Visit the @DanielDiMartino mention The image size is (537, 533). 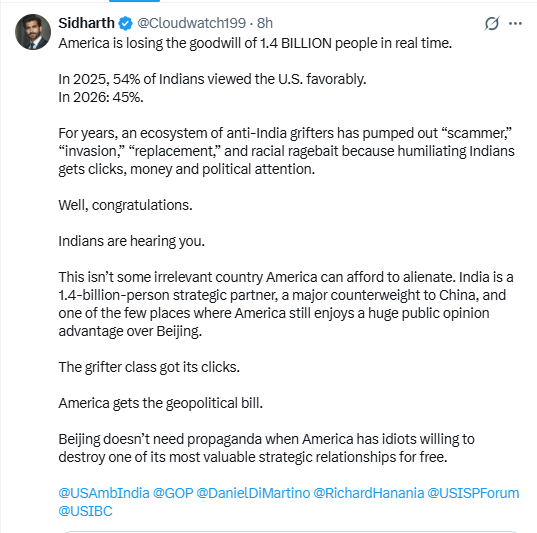pyautogui.click(x=253, y=493)
